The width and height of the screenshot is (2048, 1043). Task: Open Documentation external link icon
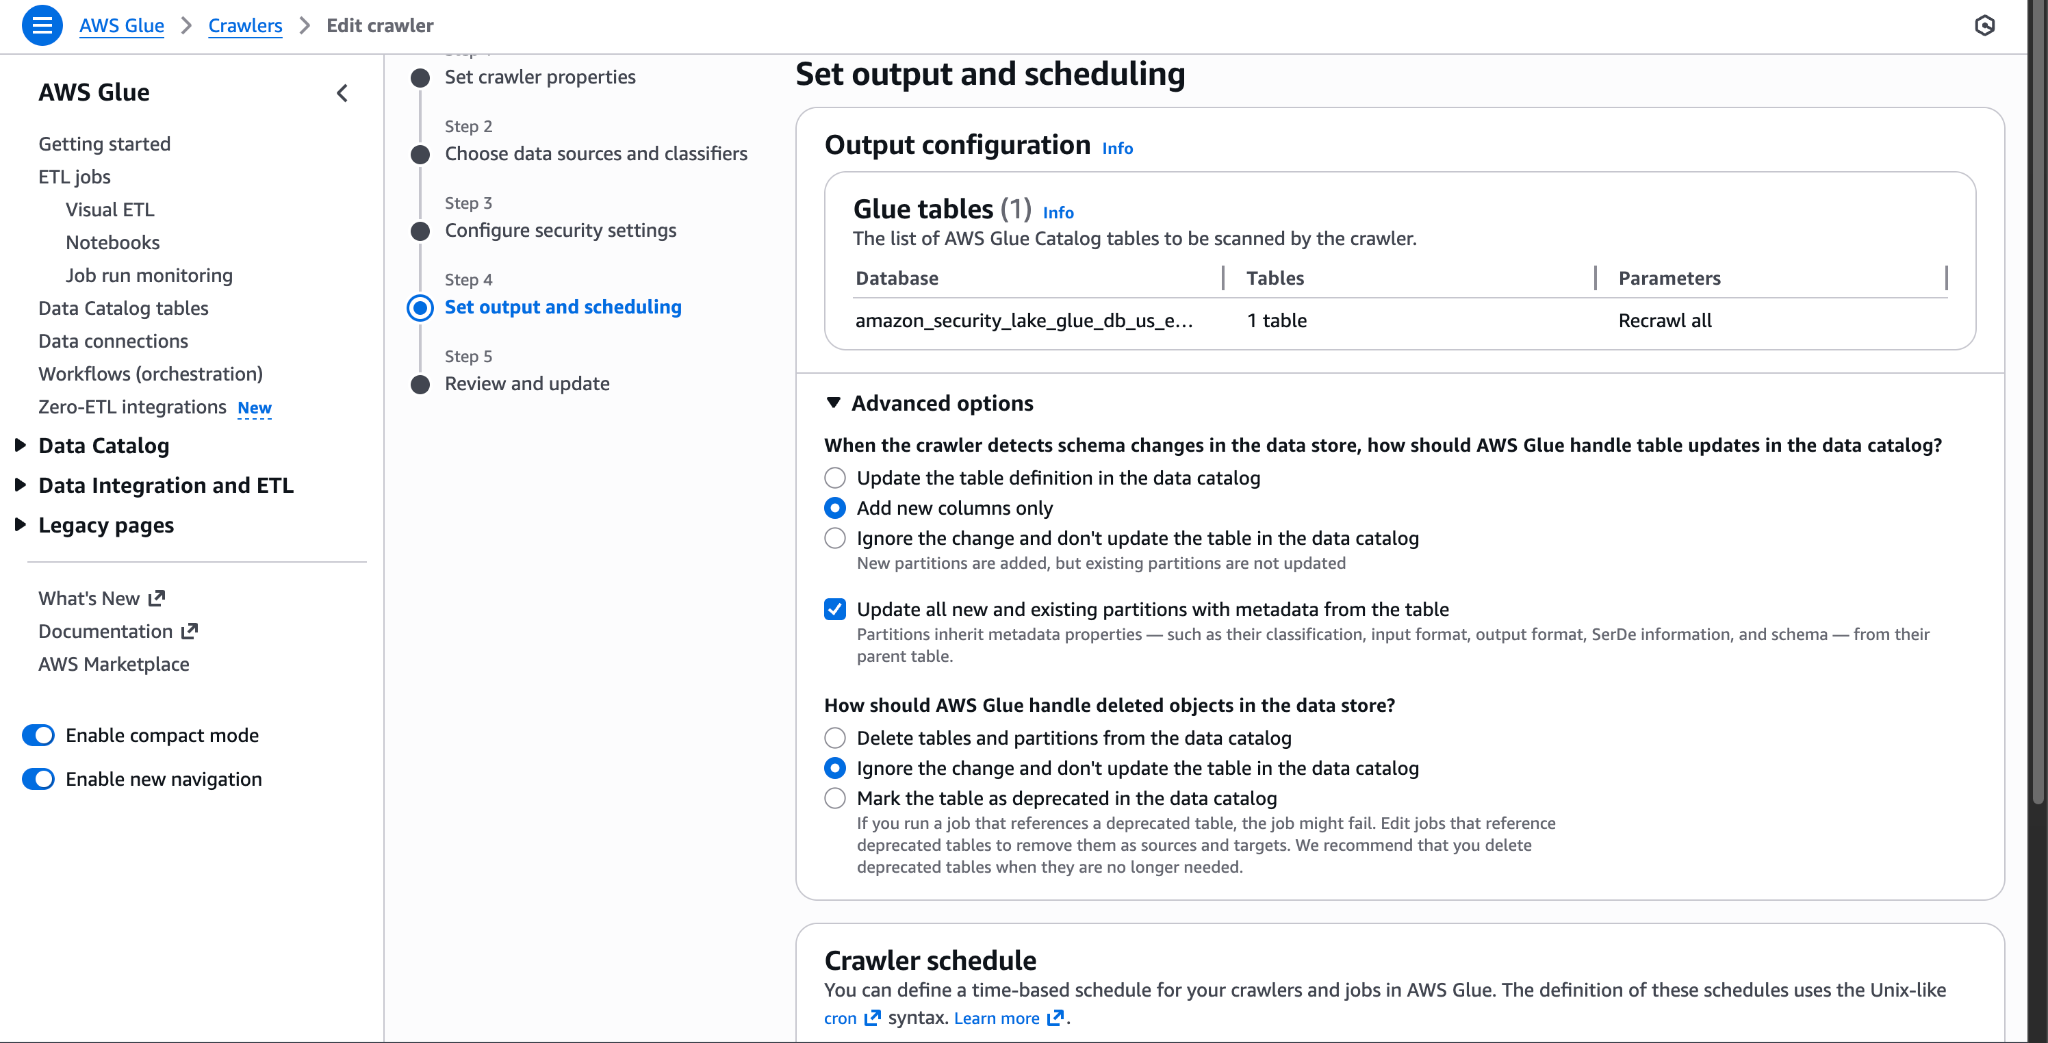189,631
